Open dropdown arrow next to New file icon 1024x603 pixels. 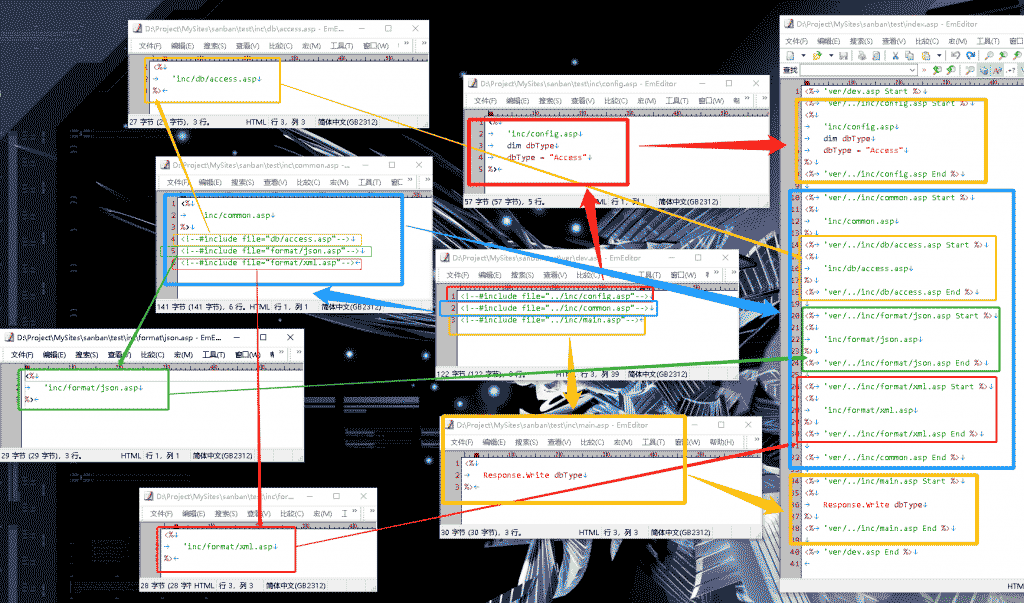803,56
